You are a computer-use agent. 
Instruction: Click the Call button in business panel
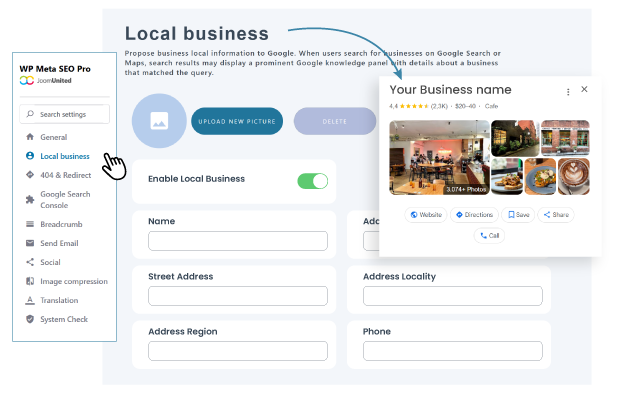(489, 235)
